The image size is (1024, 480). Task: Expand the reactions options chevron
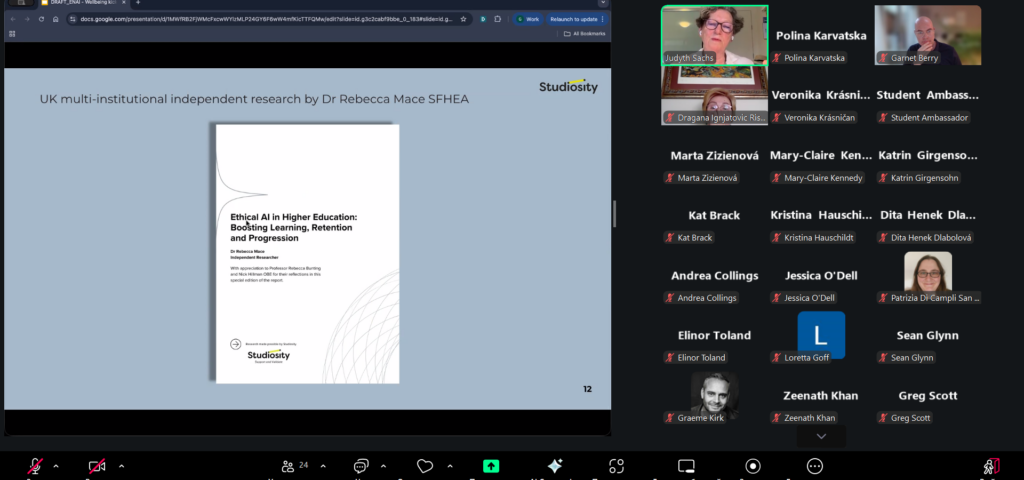tap(449, 466)
